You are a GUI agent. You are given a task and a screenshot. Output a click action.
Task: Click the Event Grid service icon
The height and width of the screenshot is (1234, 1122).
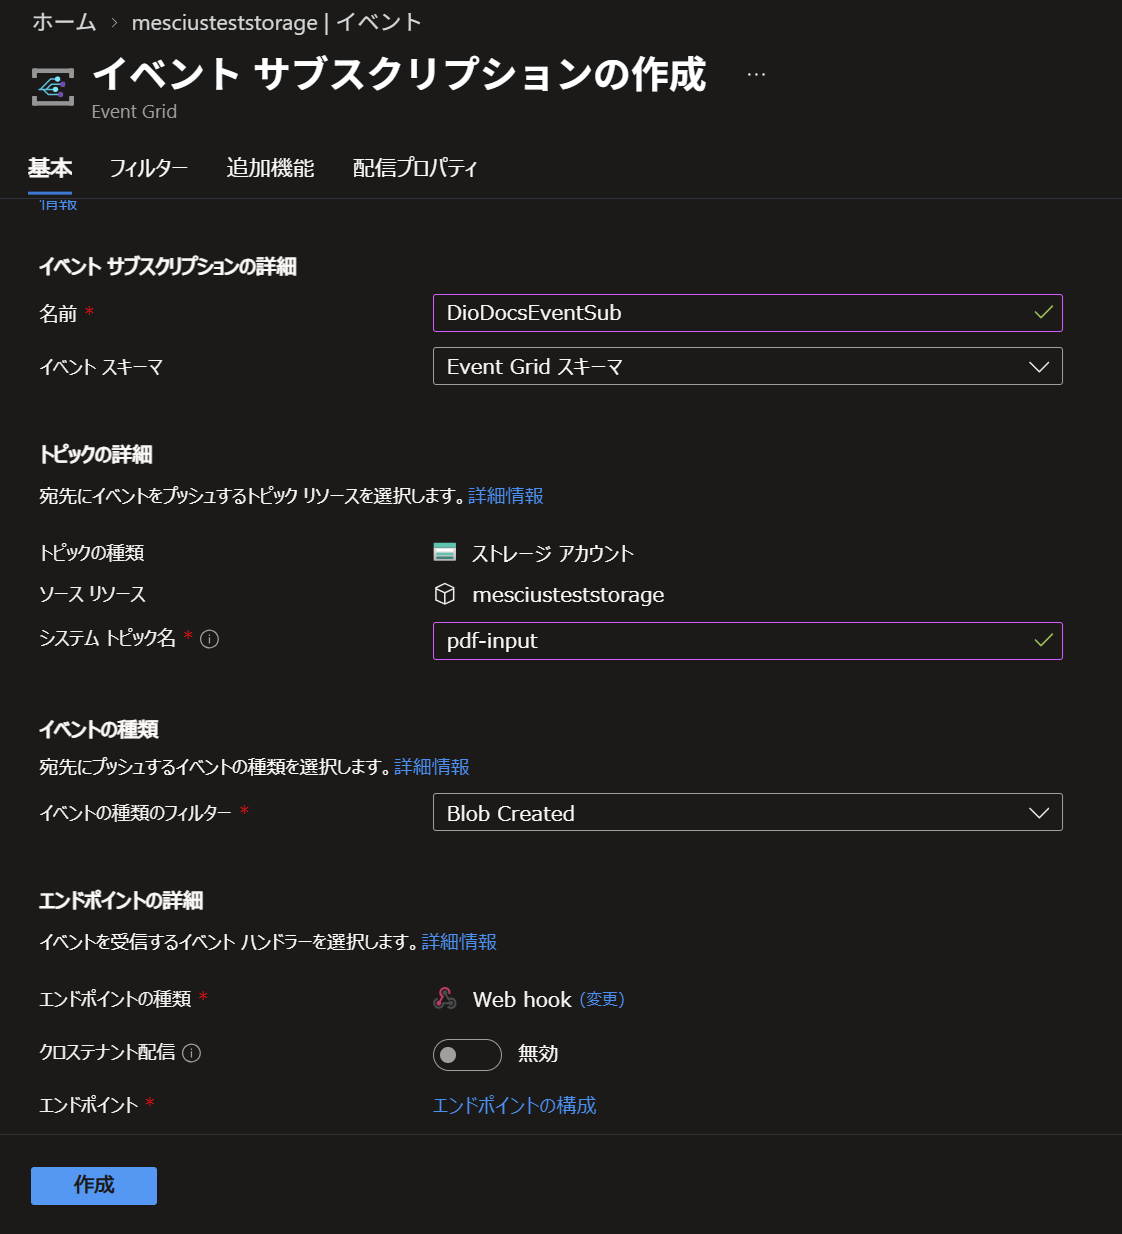pyautogui.click(x=53, y=87)
